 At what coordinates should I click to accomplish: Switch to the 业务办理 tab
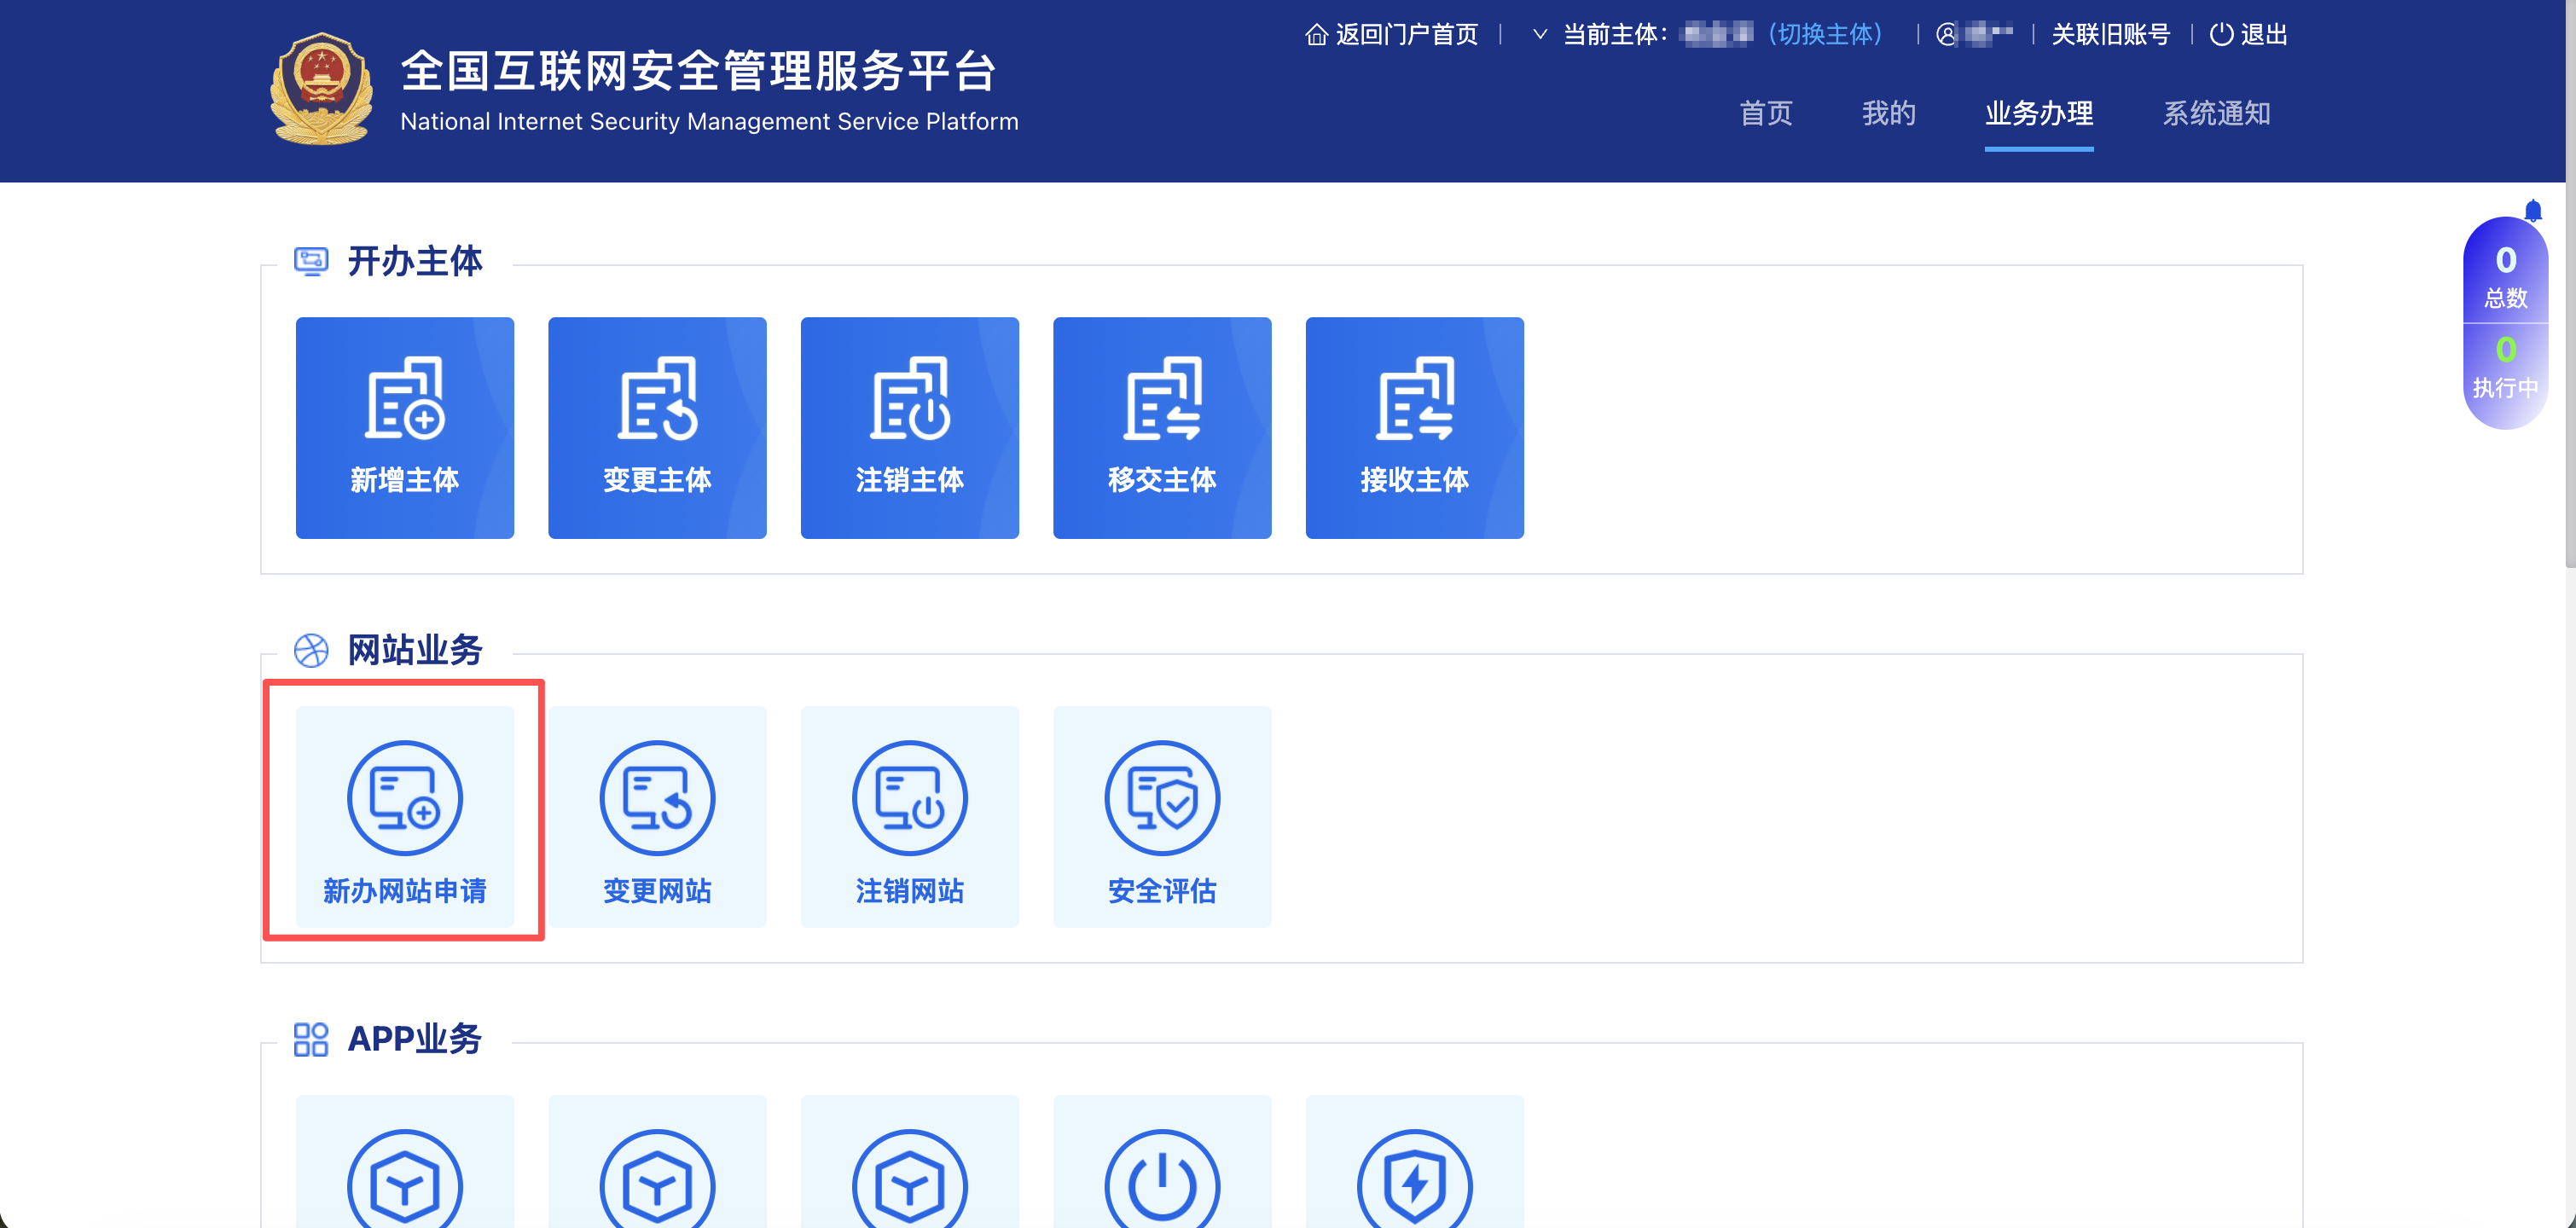[x=2039, y=114]
